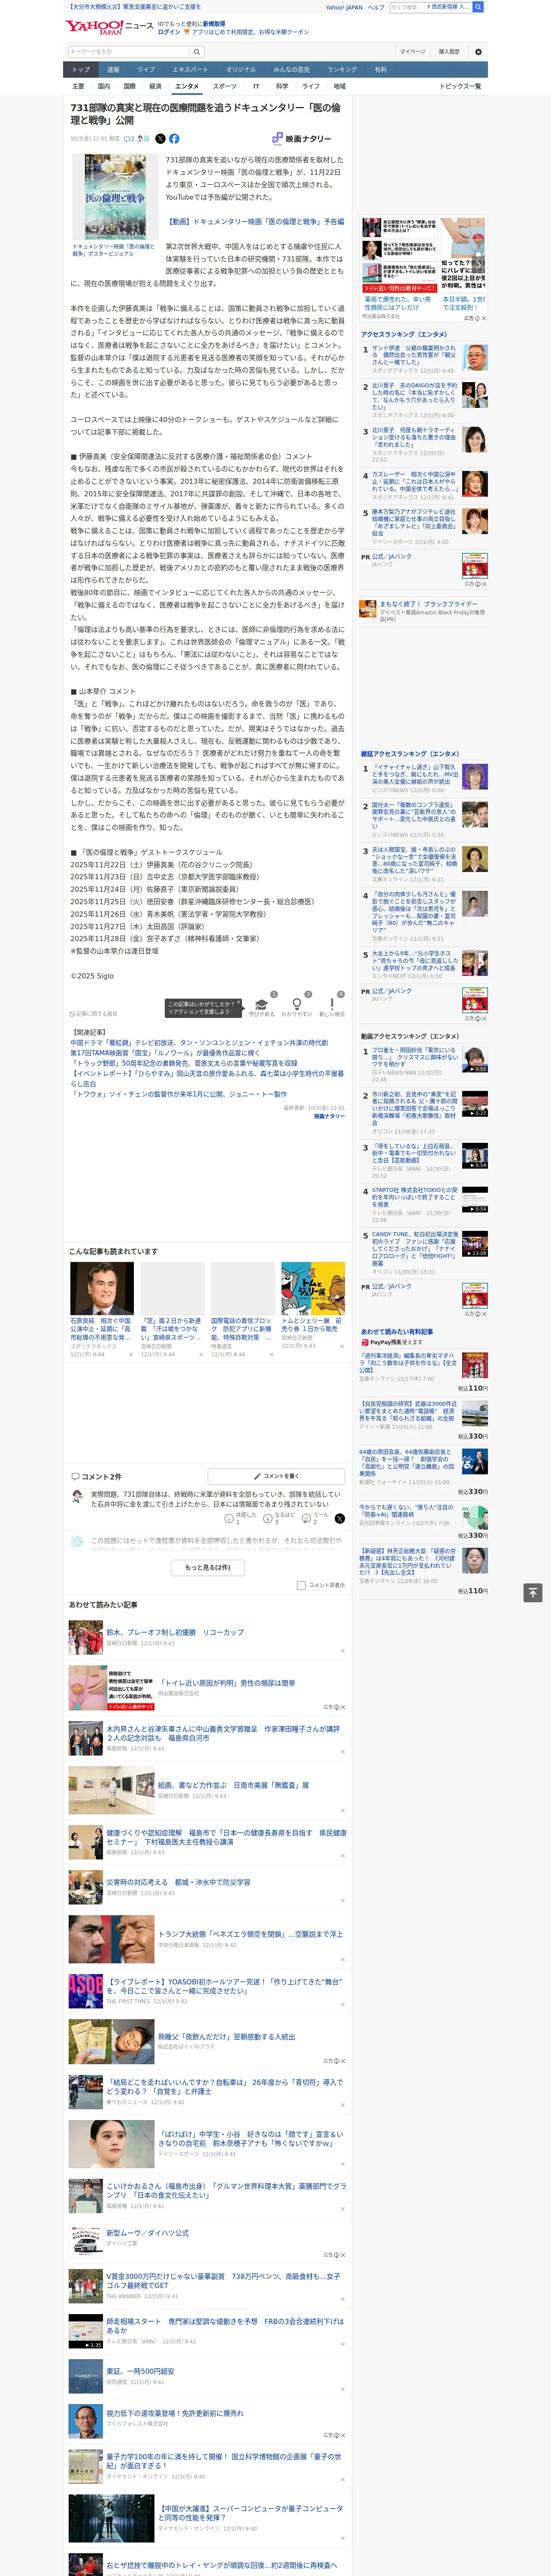Click the ウェブ検索 input field
Image resolution: width=551 pixels, height=2576 pixels.
pyautogui.click(x=406, y=7)
